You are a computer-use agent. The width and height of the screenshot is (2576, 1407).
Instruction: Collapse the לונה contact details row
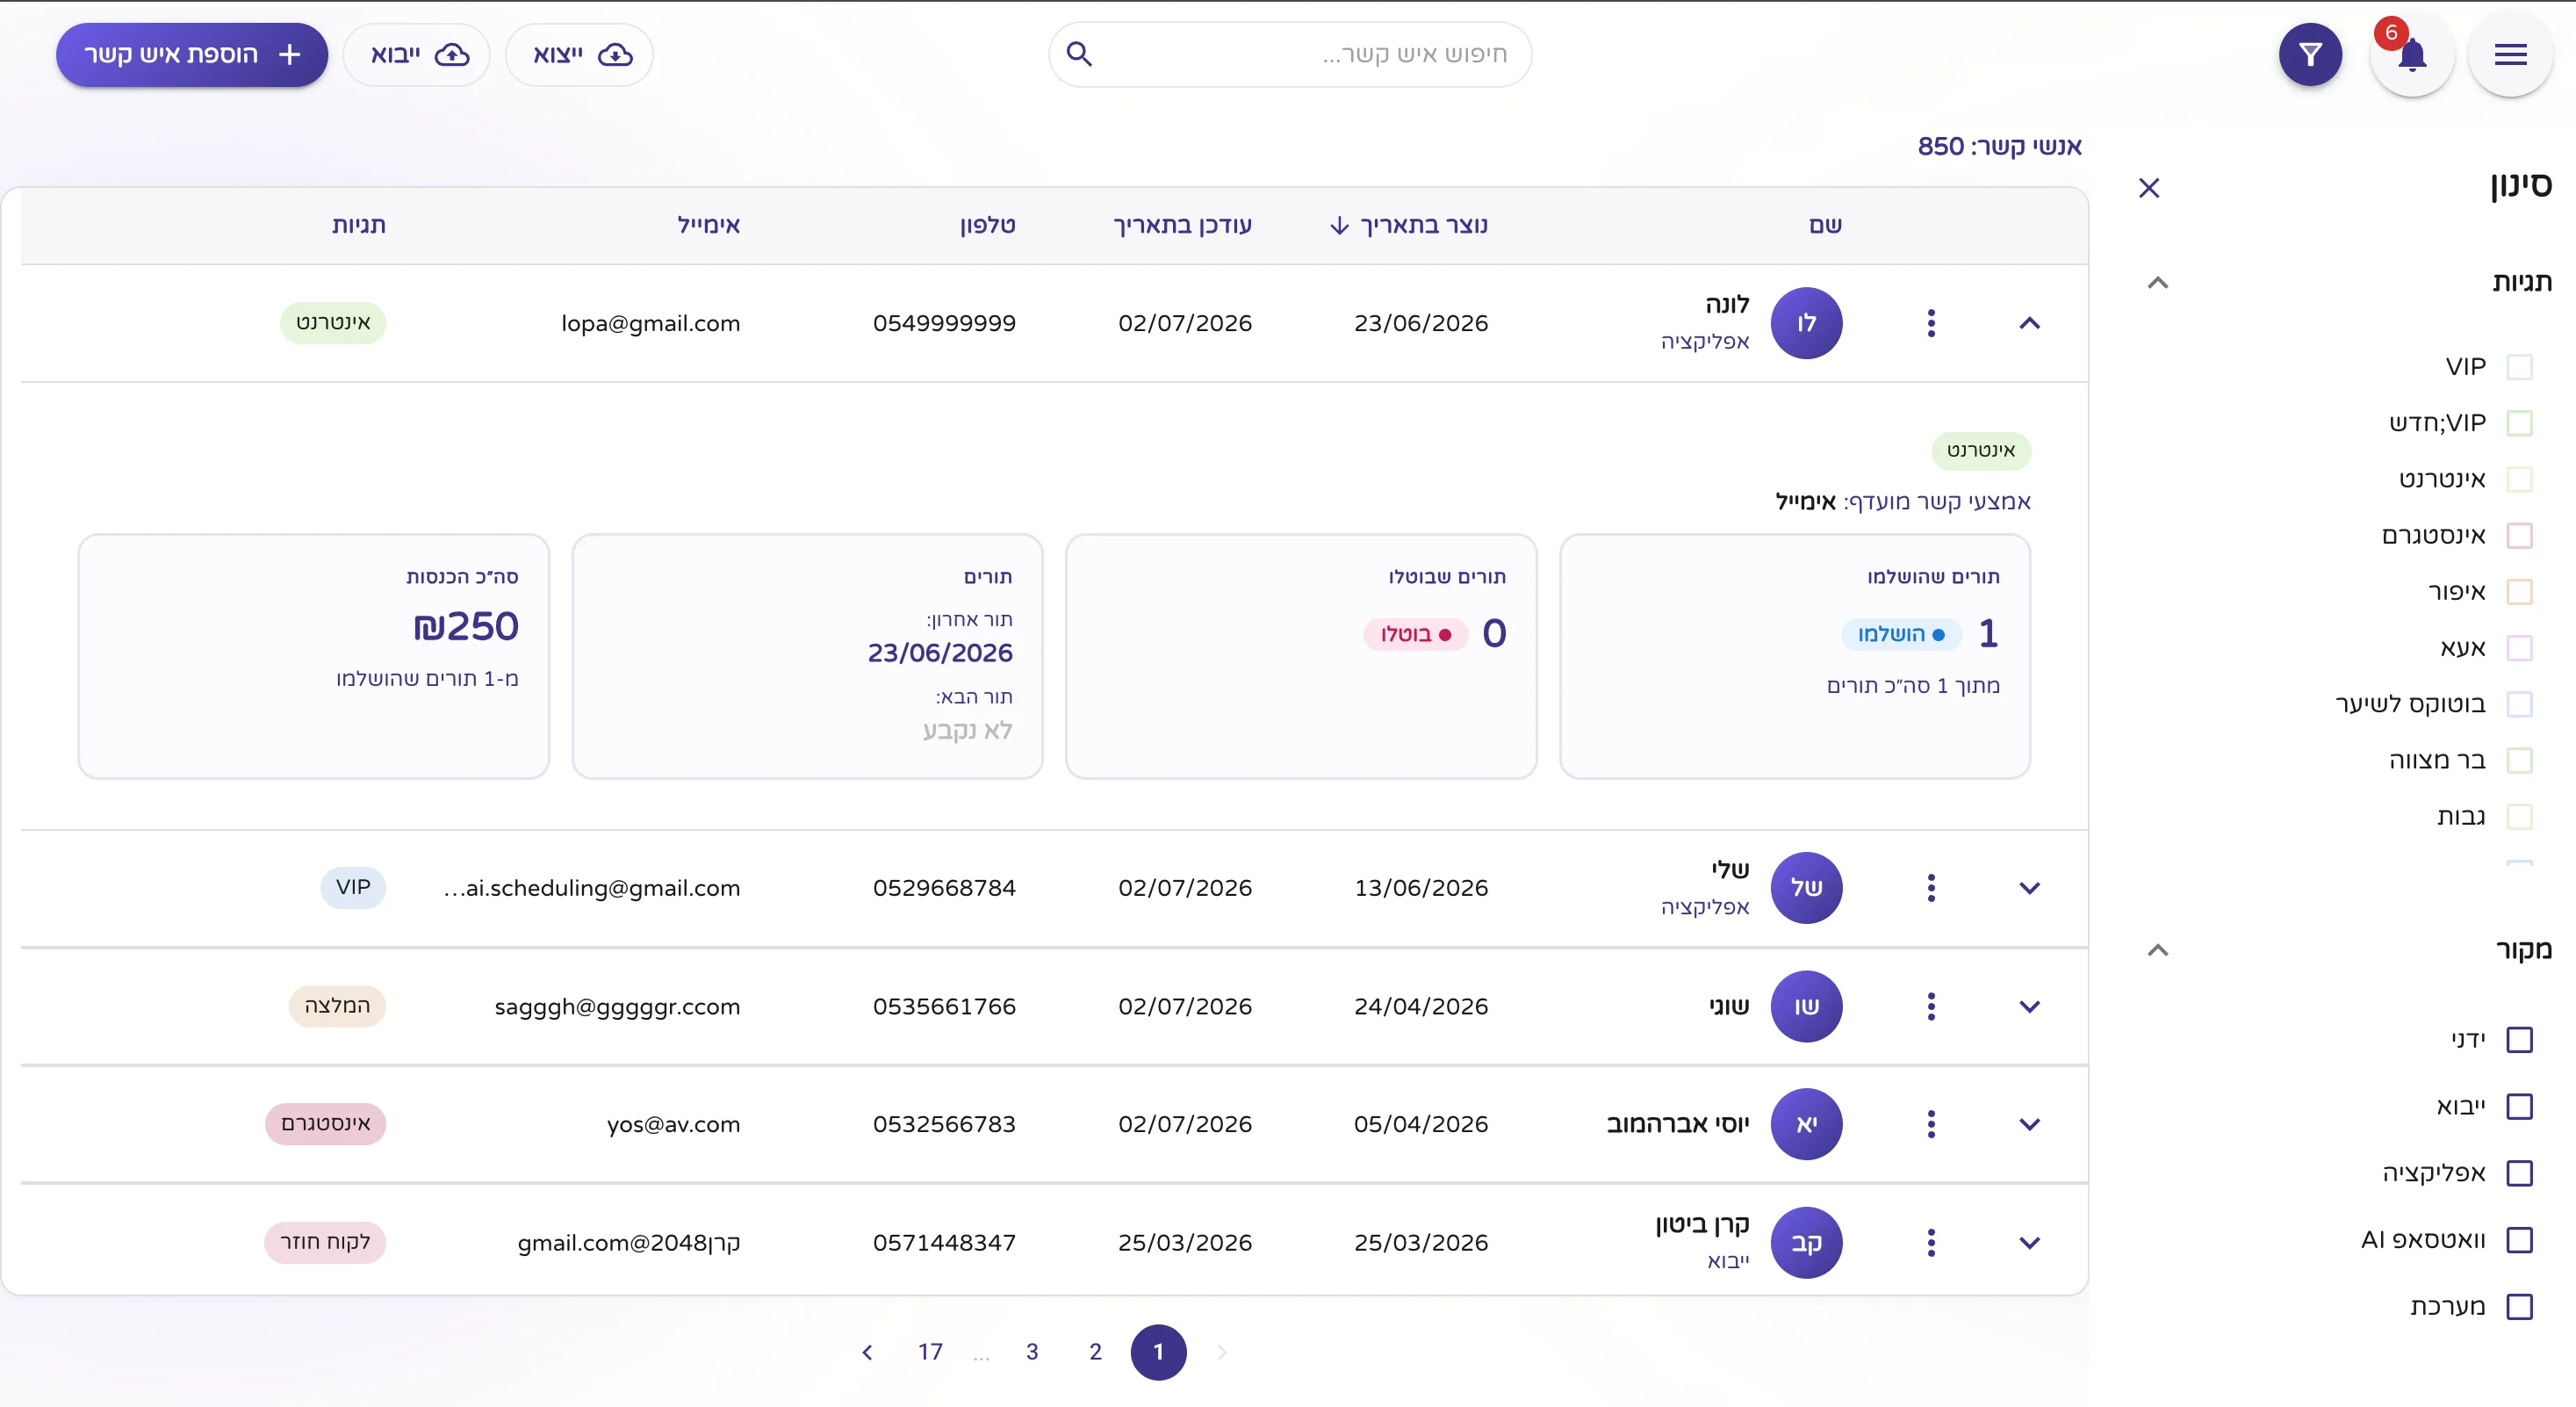click(2029, 323)
